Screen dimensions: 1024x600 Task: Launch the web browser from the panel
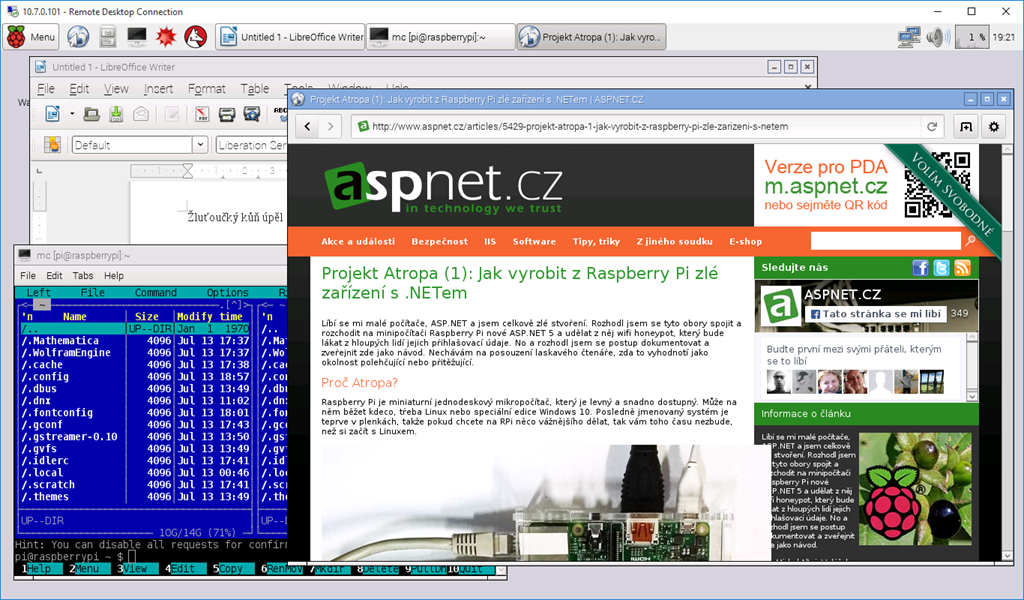click(78, 37)
